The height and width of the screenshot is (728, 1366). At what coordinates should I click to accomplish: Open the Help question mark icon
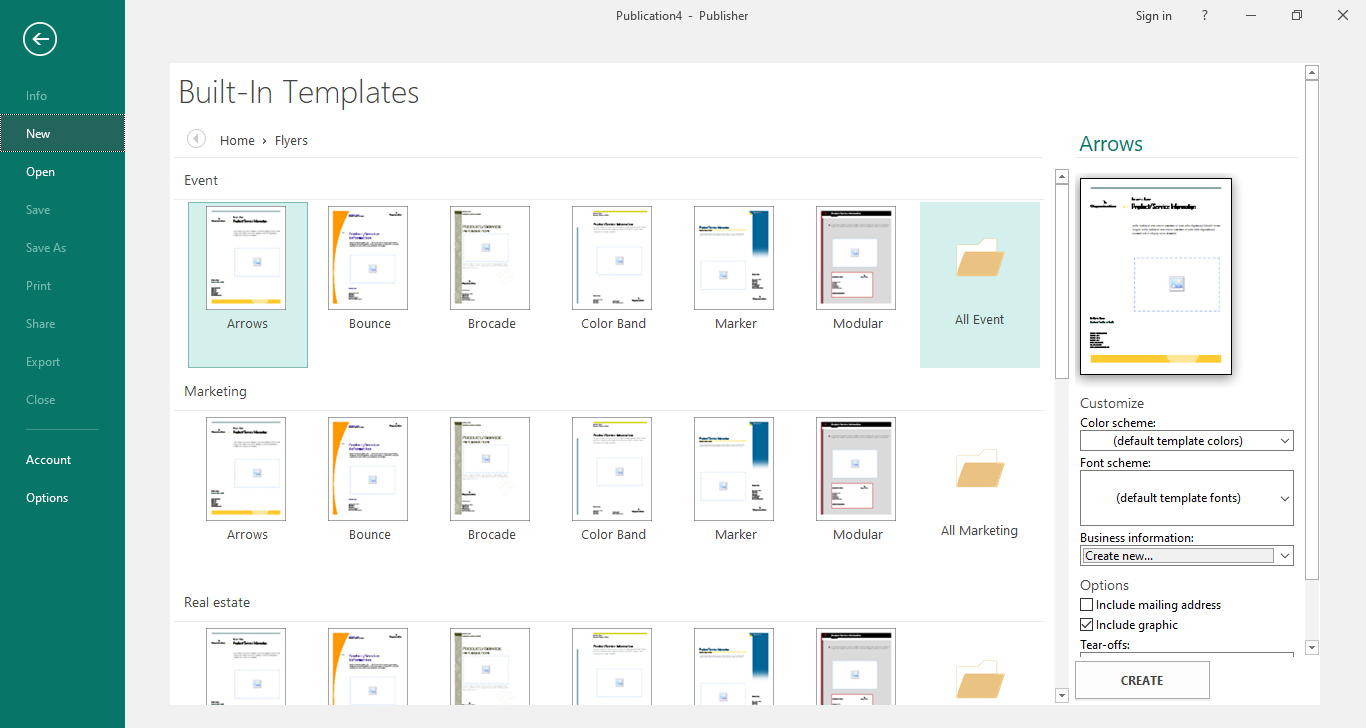[1205, 15]
